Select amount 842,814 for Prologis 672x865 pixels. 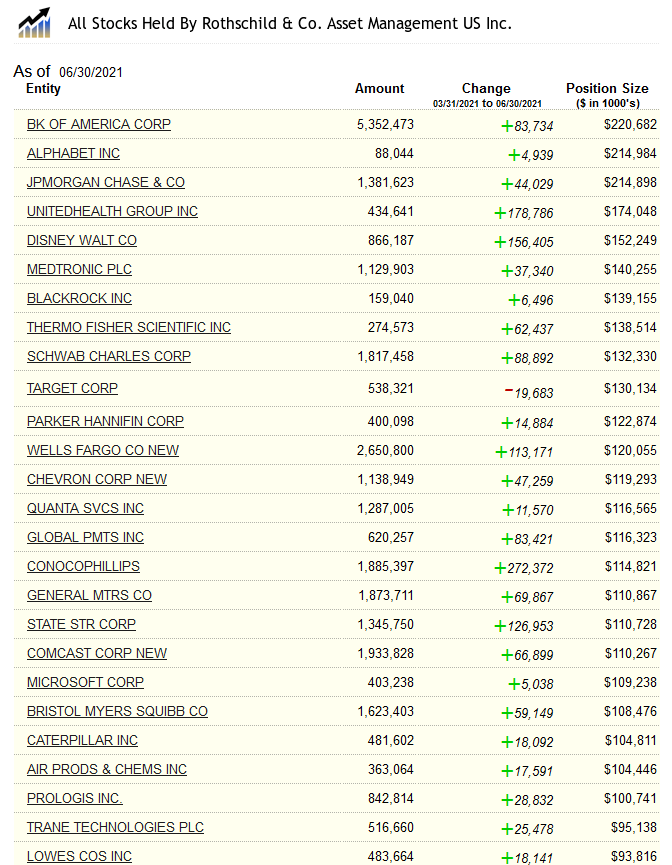click(391, 798)
